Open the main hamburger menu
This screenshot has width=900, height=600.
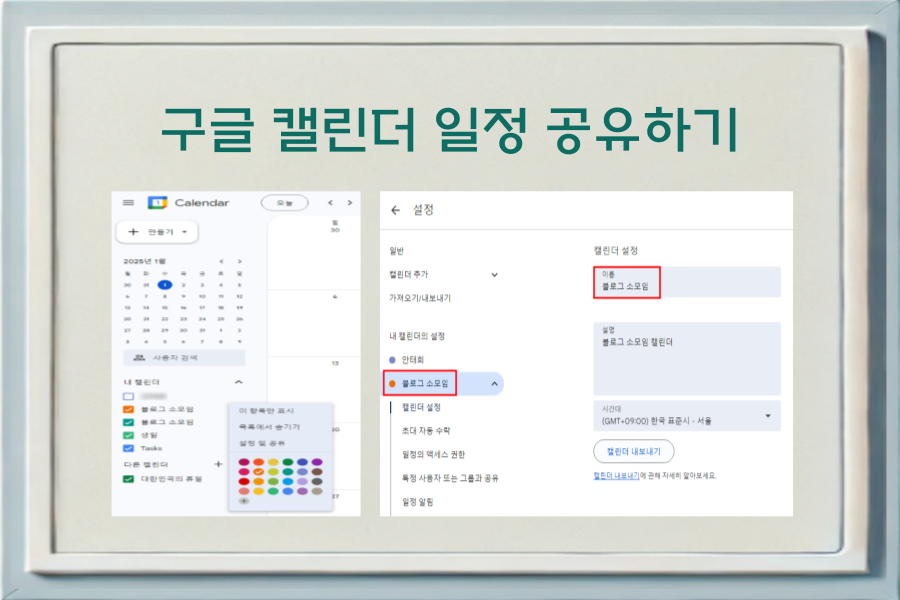tap(129, 203)
